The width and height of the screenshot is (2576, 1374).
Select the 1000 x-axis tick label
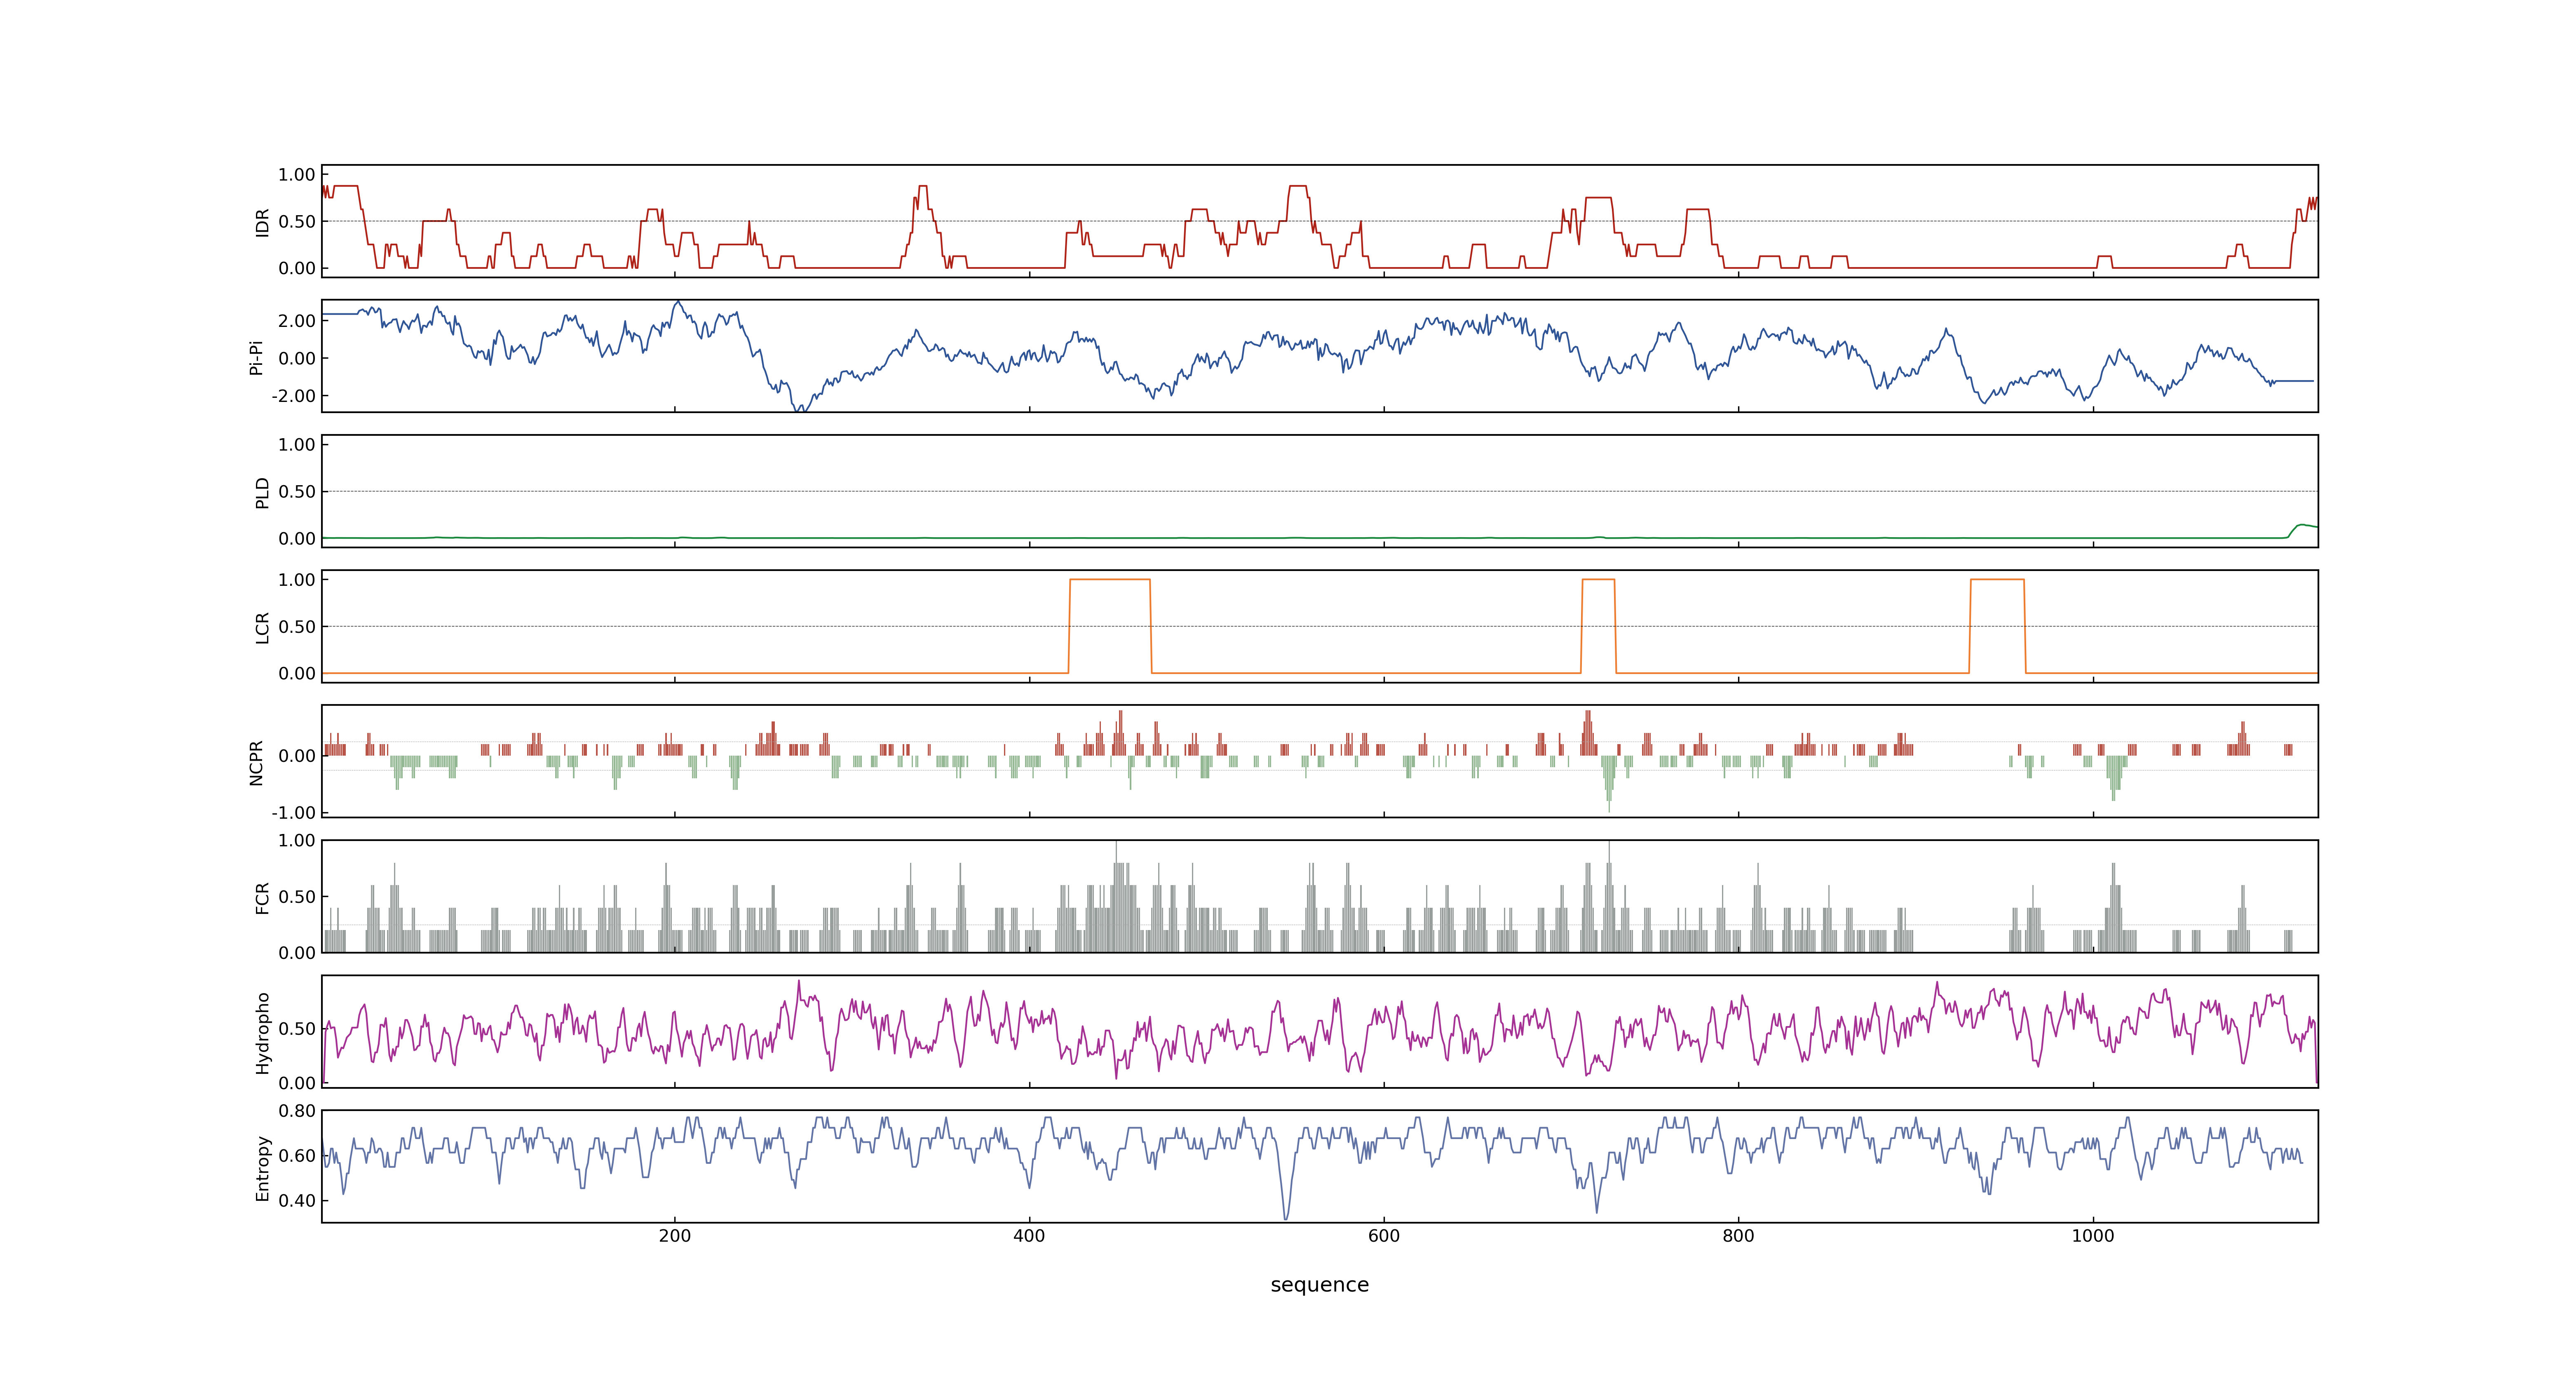pos(2093,1236)
